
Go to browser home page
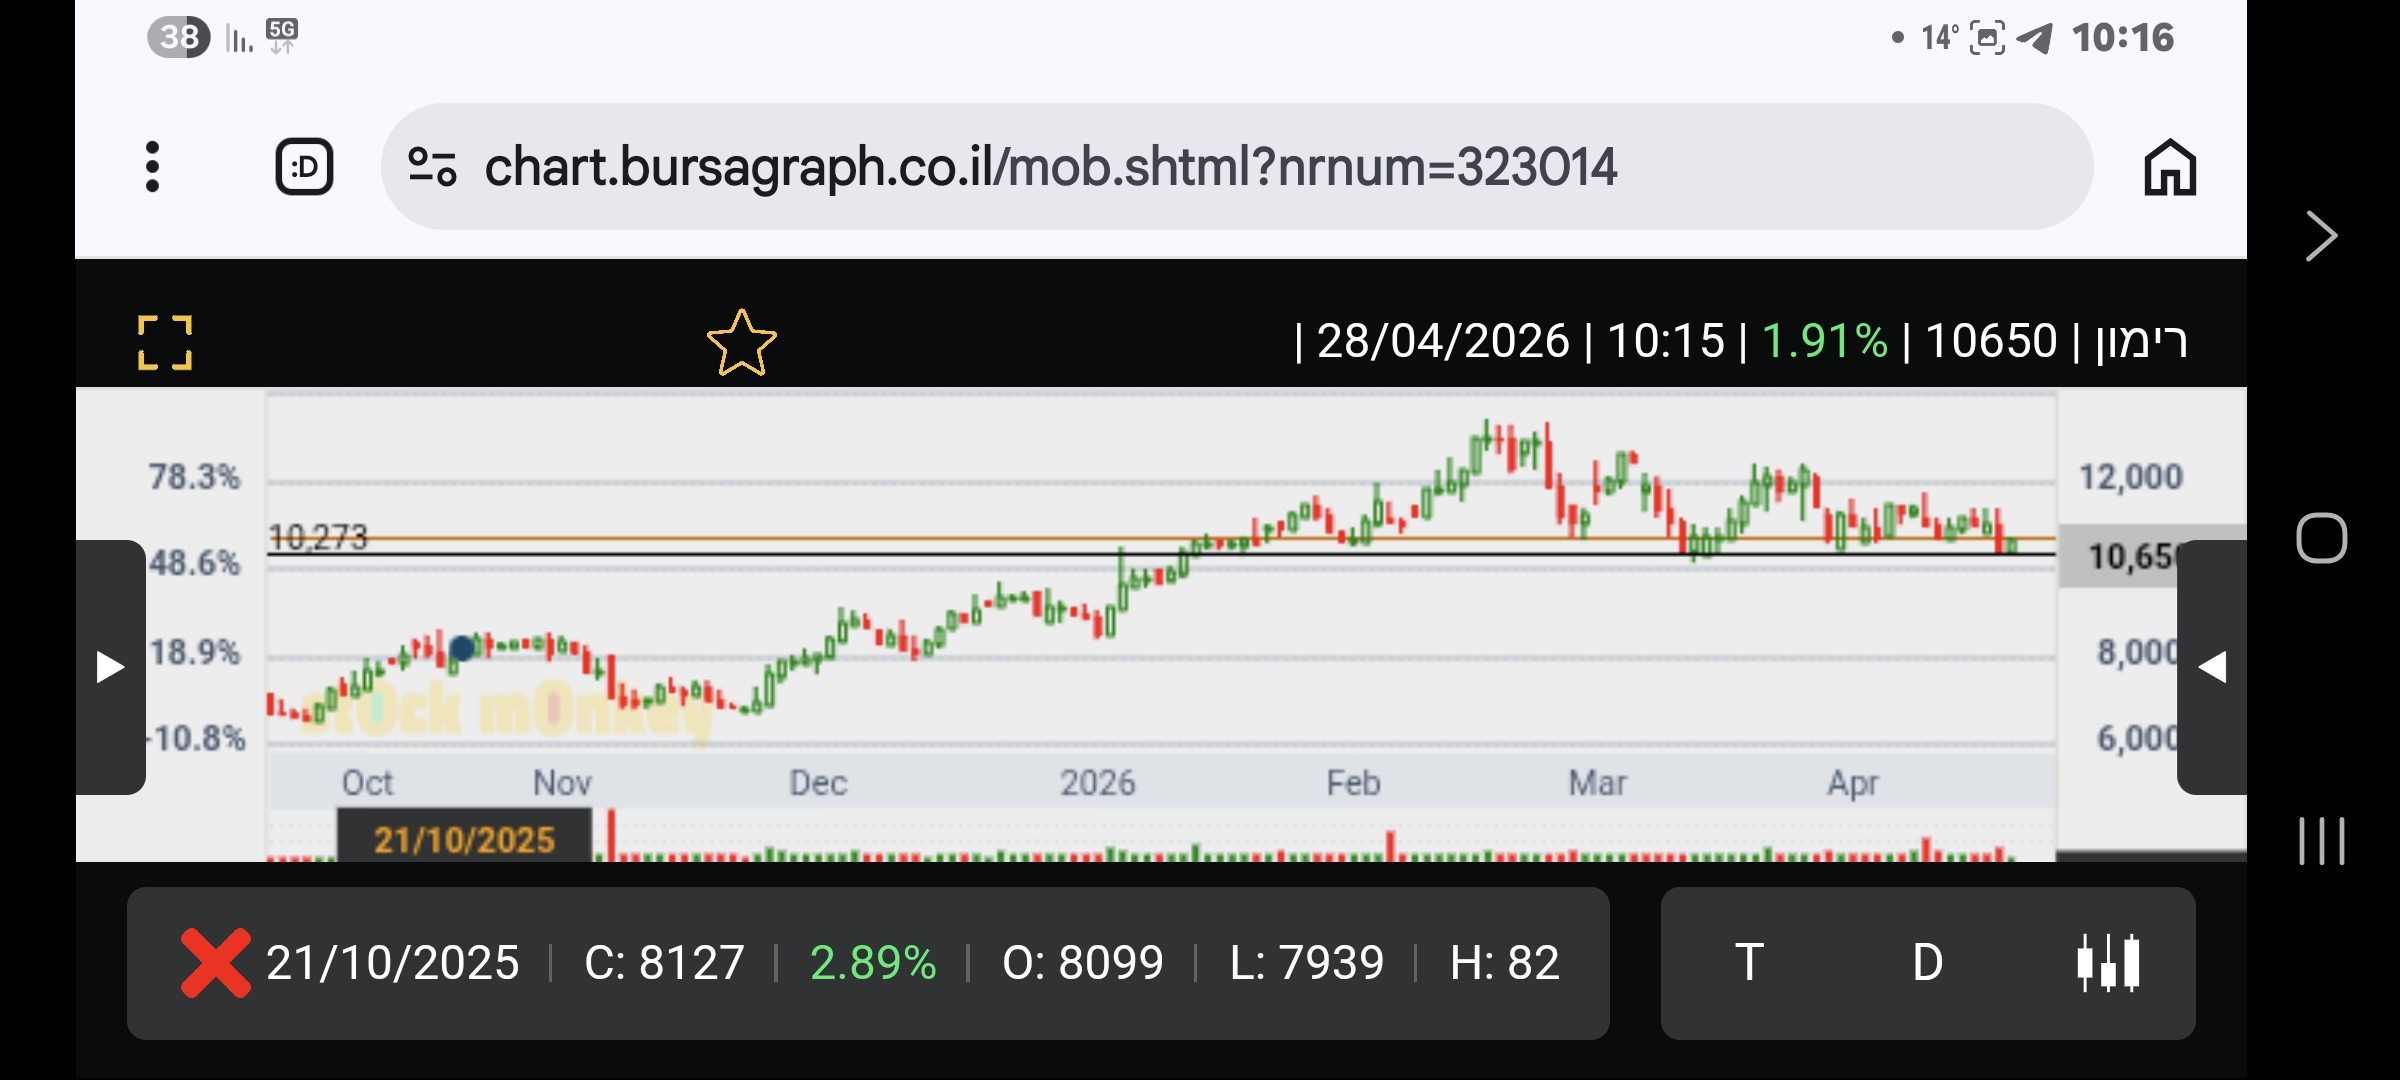[2169, 166]
